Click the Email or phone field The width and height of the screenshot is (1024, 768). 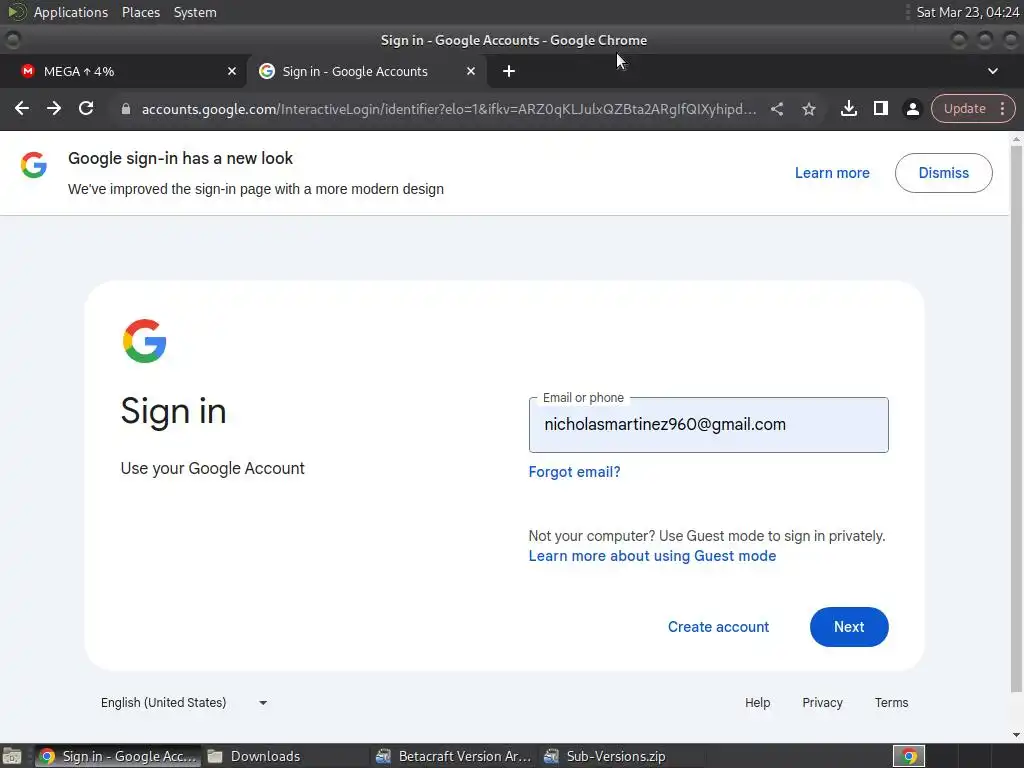[x=709, y=424]
